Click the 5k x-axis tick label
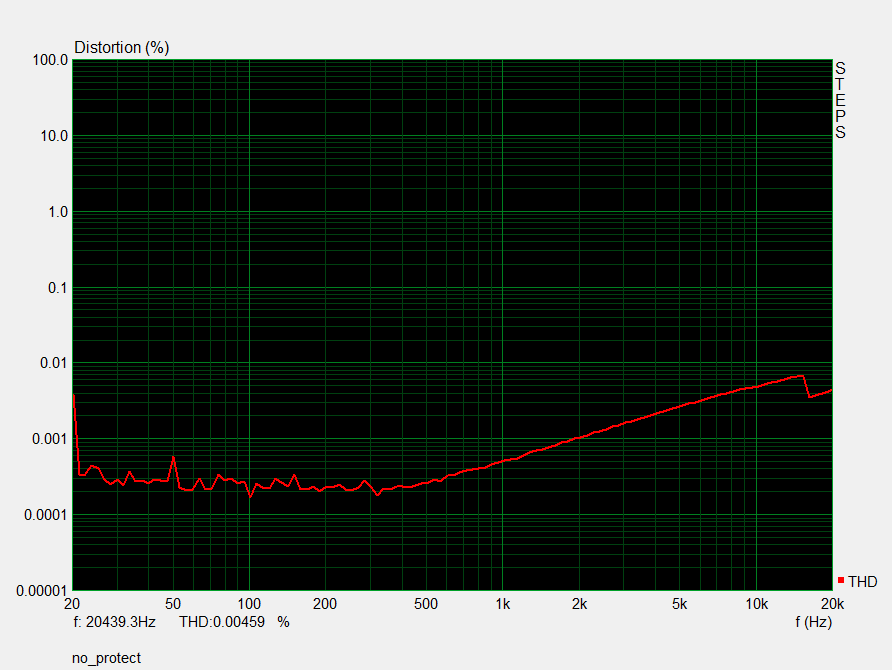The width and height of the screenshot is (892, 670). click(680, 604)
